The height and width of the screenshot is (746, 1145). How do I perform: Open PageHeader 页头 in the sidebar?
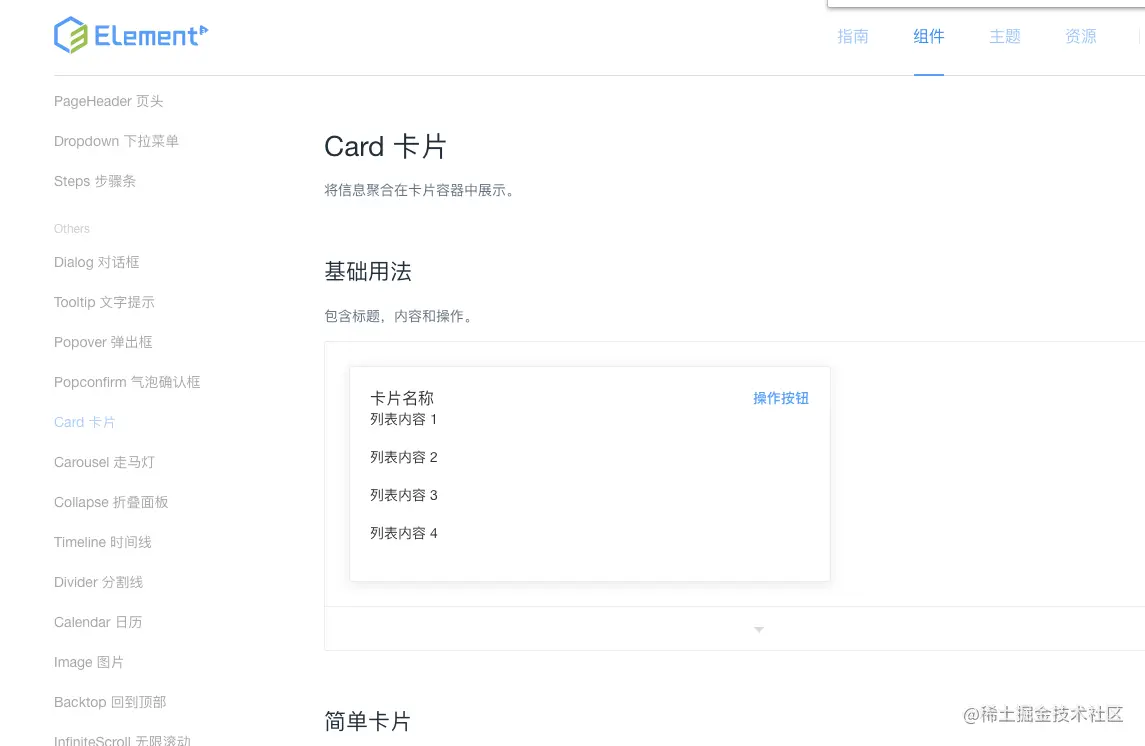tap(109, 101)
